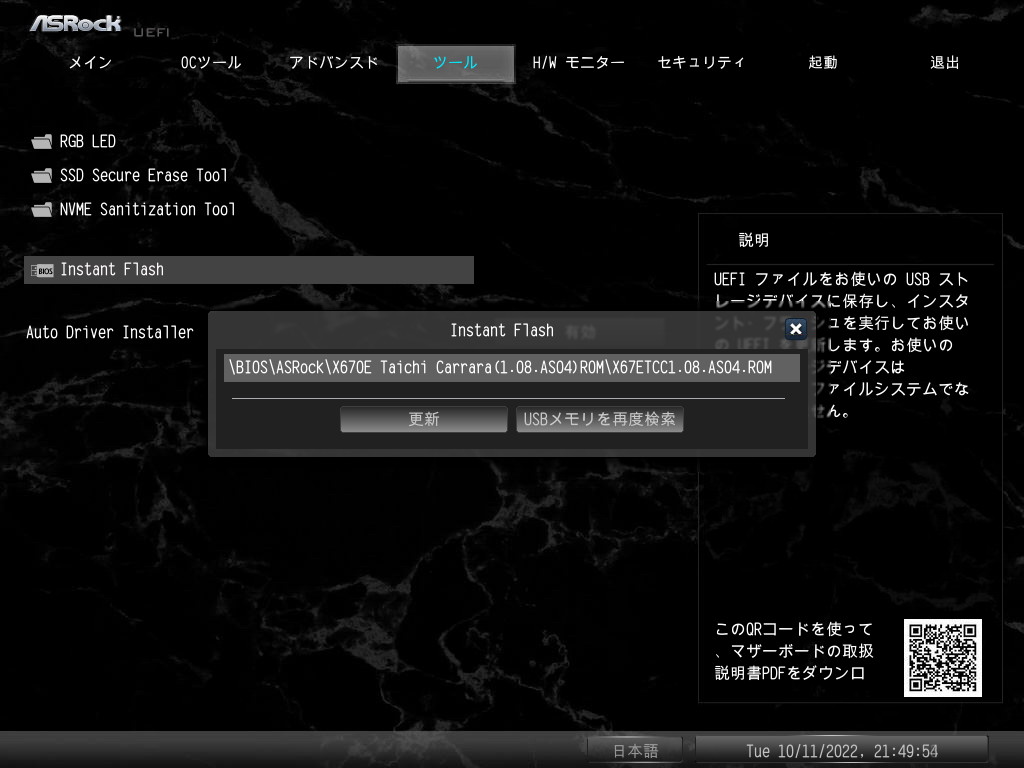This screenshot has height=768, width=1024.
Task: Click the Instant Flash dialog title
Action: (x=502, y=330)
